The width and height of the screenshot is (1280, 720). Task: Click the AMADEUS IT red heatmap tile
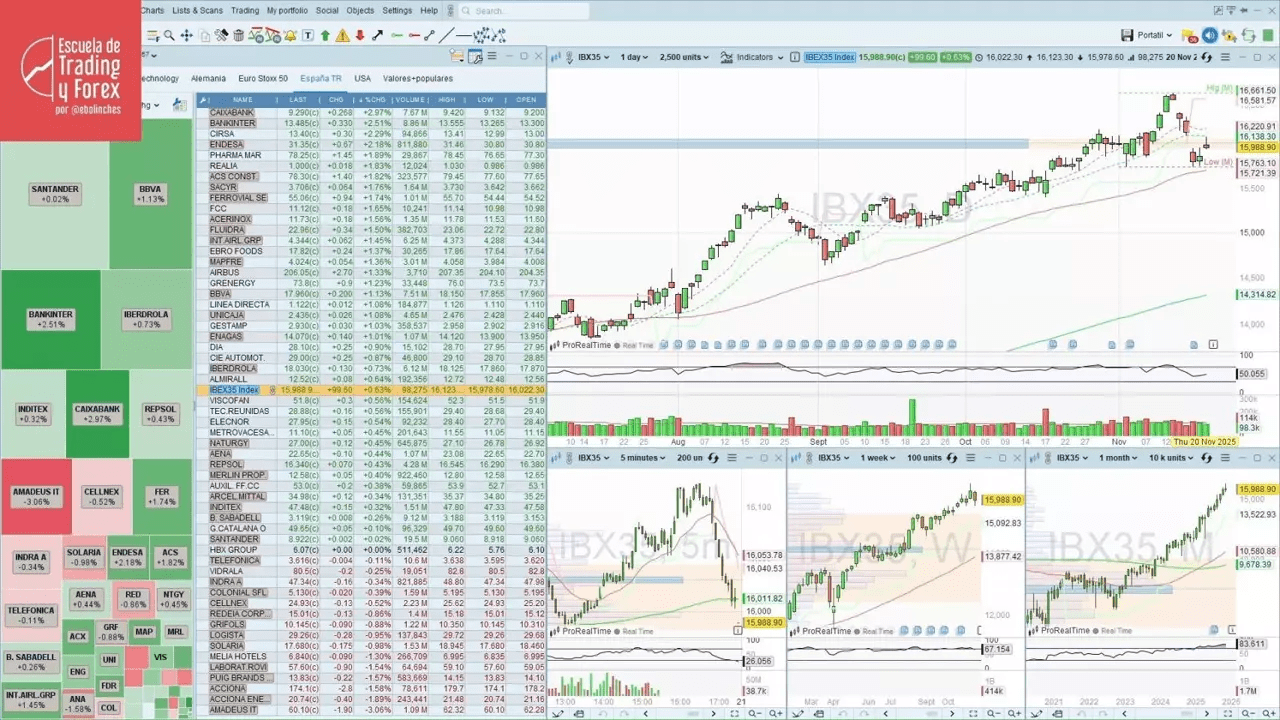pos(36,496)
